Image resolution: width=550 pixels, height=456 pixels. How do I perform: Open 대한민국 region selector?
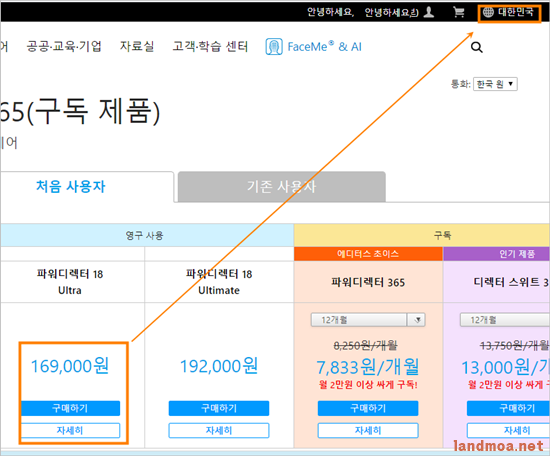[509, 12]
